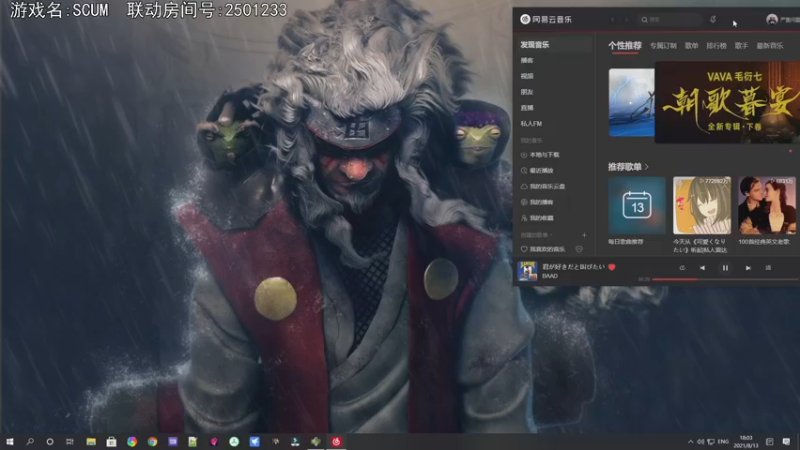Screen dimensions: 800x450
Task: Toggle the loop playback mode icon
Action: click(x=682, y=268)
